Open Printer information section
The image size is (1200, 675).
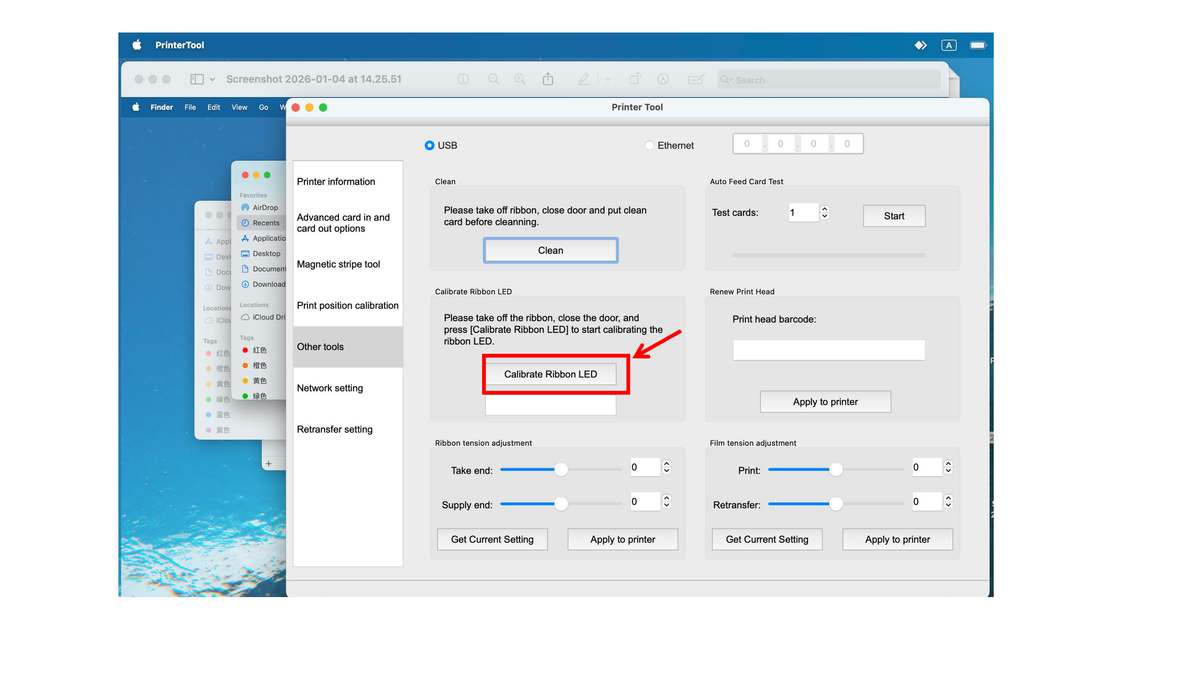coord(348,182)
